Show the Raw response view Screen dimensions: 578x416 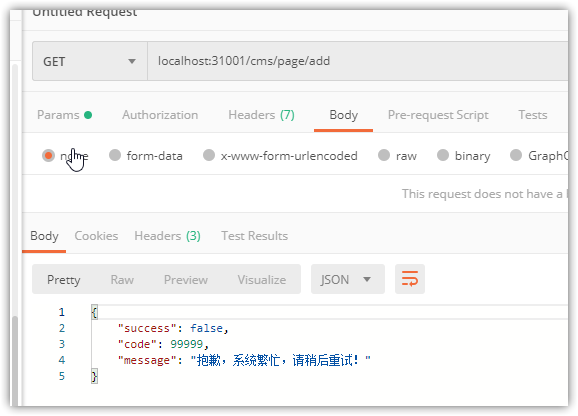coord(122,280)
